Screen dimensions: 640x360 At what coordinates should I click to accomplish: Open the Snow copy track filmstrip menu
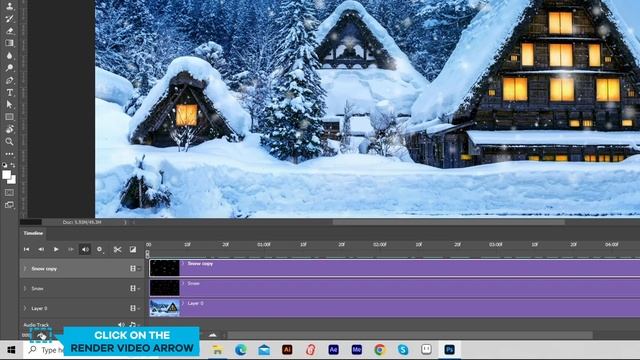134,269
